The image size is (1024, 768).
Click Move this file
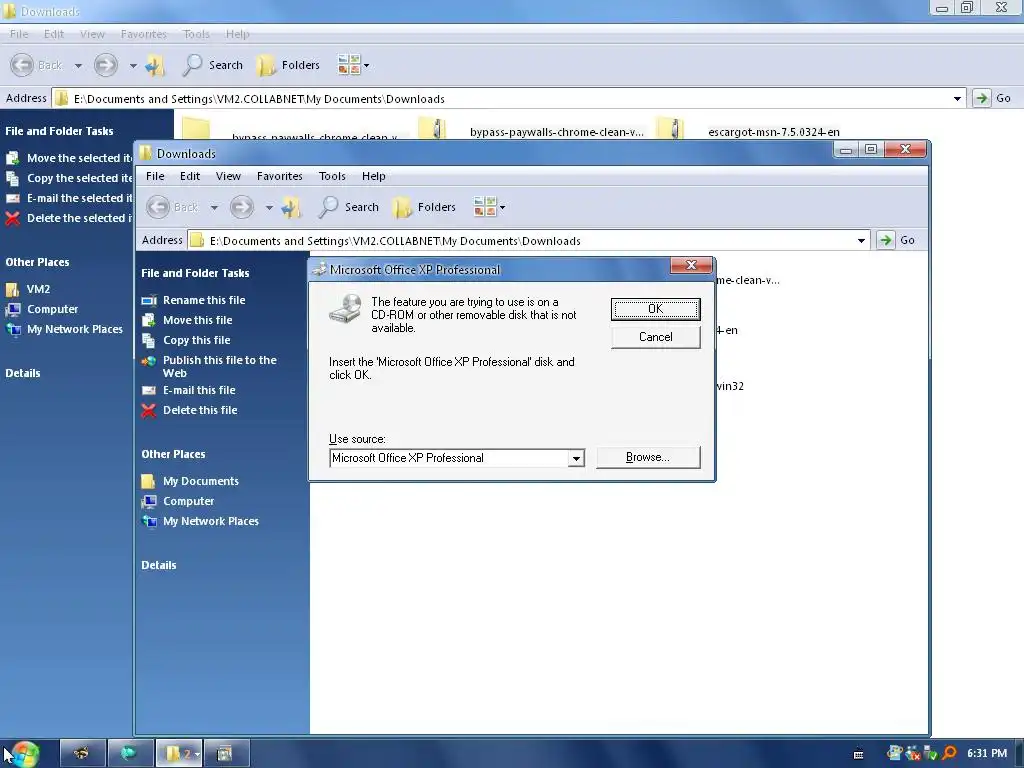click(197, 320)
